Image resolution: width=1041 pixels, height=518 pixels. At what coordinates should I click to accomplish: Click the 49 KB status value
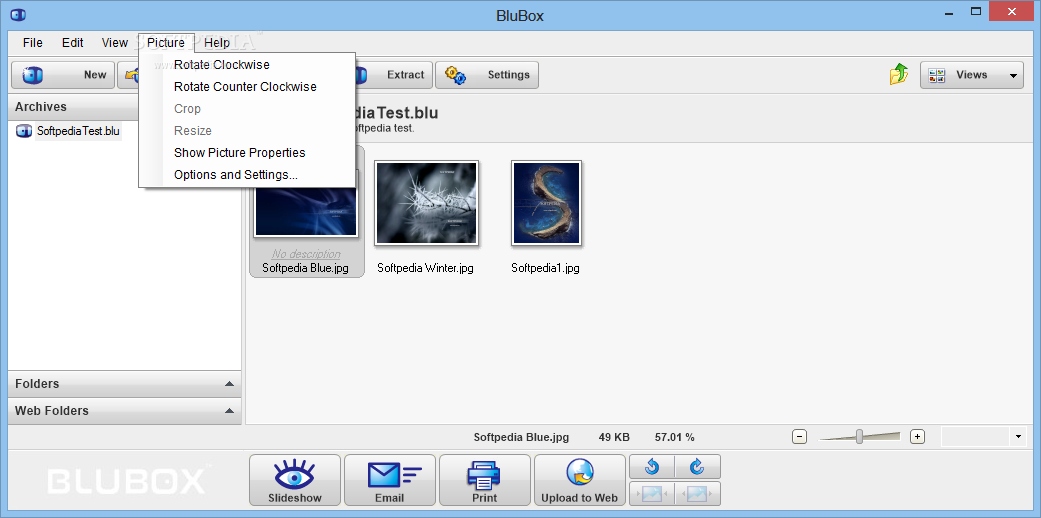pyautogui.click(x=614, y=437)
